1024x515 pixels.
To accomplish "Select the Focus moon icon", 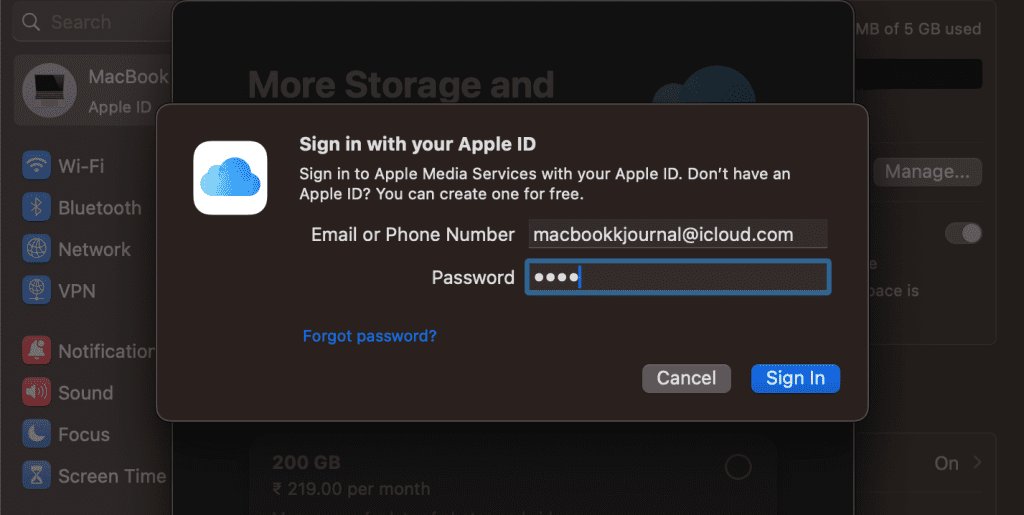I will click(x=37, y=434).
